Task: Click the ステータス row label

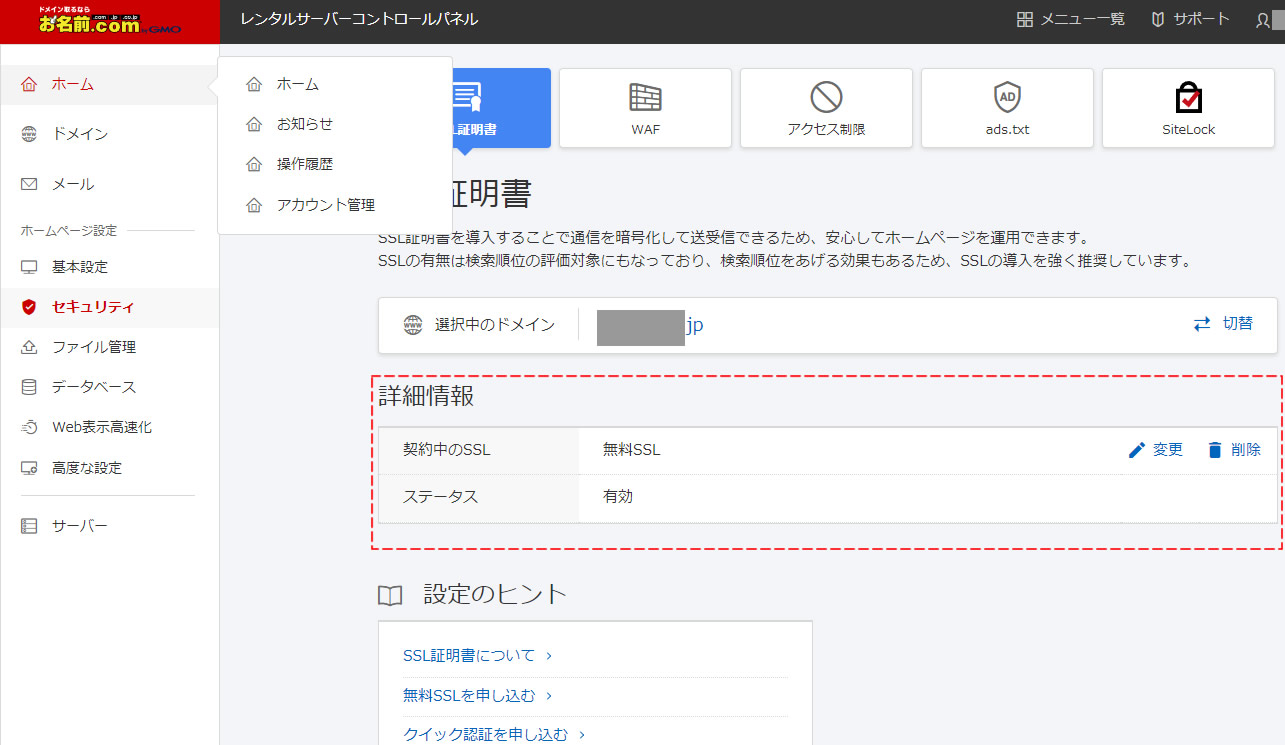Action: pyautogui.click(x=440, y=496)
